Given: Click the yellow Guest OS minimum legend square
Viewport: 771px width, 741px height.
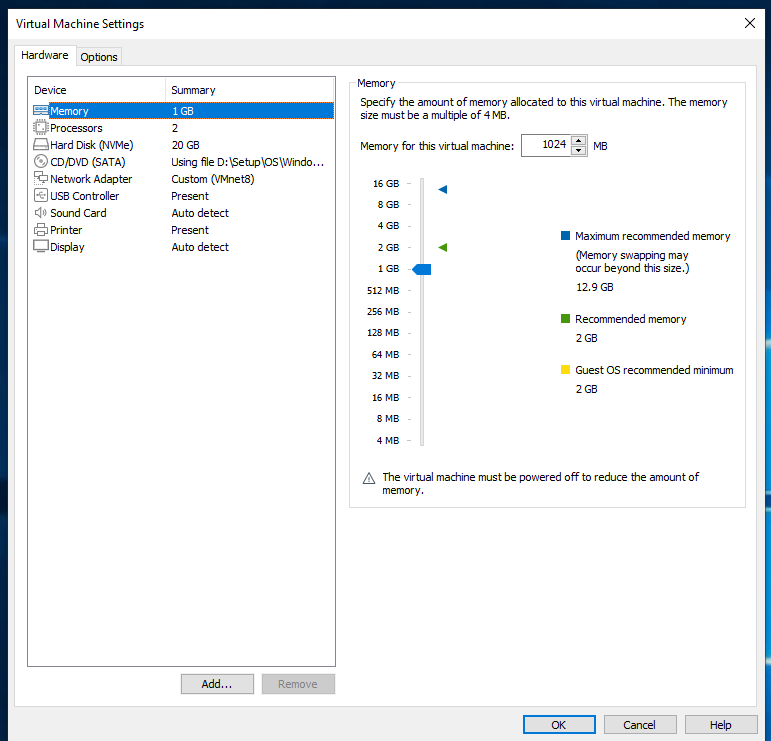Looking at the screenshot, I should (565, 369).
